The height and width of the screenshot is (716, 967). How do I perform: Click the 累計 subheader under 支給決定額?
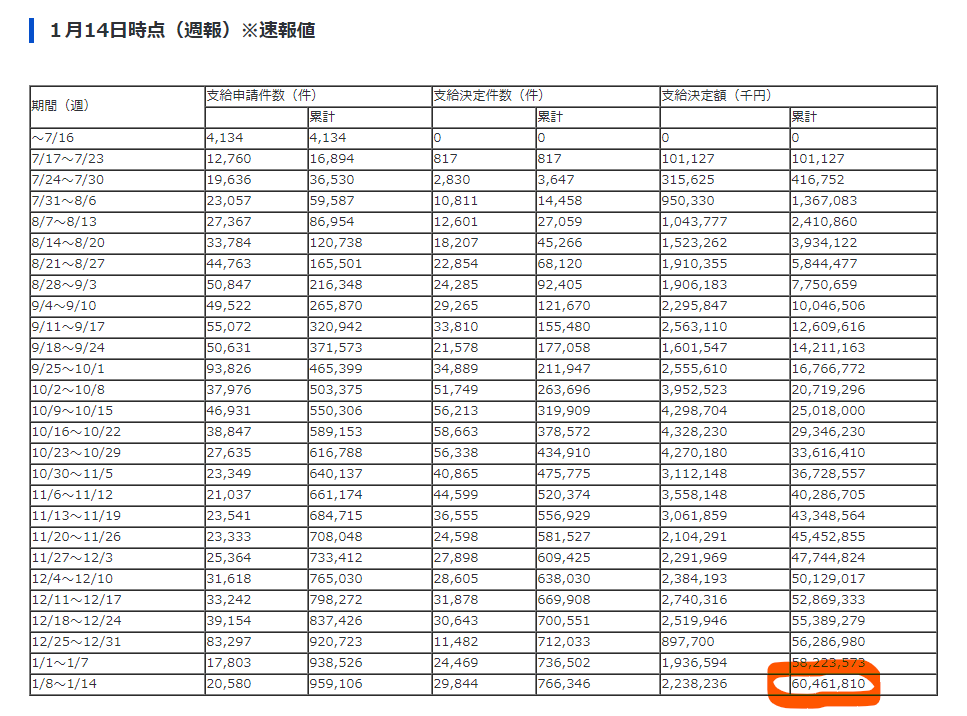(x=805, y=117)
